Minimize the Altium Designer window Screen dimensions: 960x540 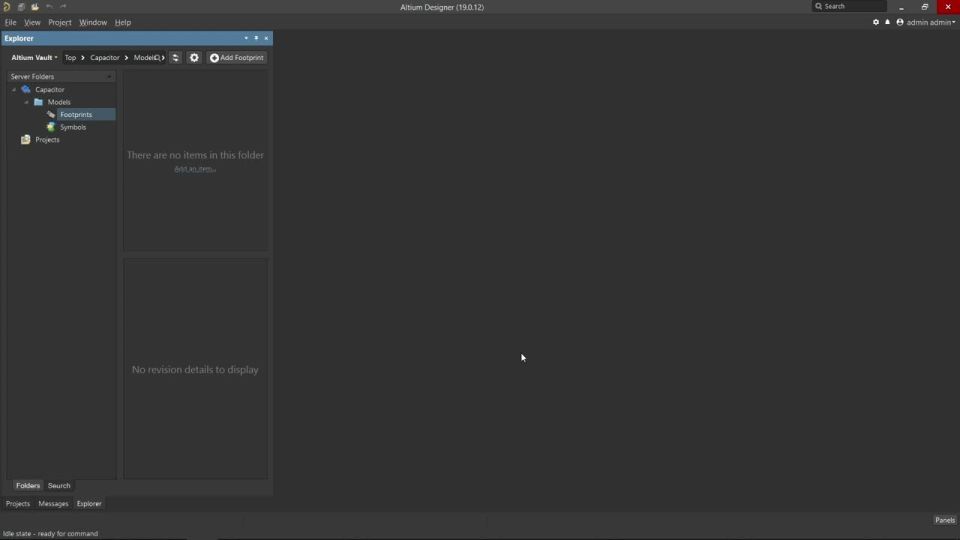(901, 7)
